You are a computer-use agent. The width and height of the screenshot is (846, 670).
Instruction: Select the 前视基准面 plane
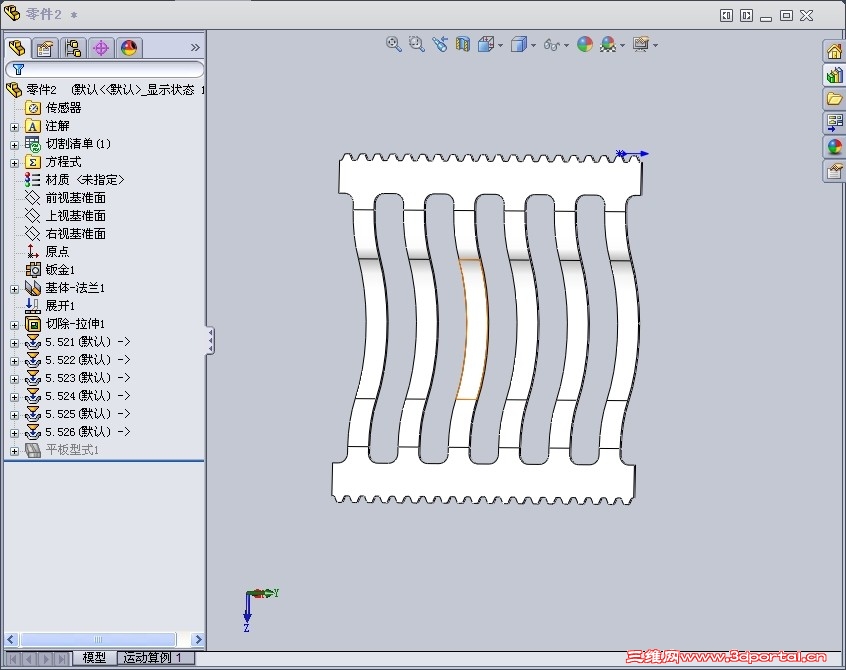pyautogui.click(x=76, y=198)
